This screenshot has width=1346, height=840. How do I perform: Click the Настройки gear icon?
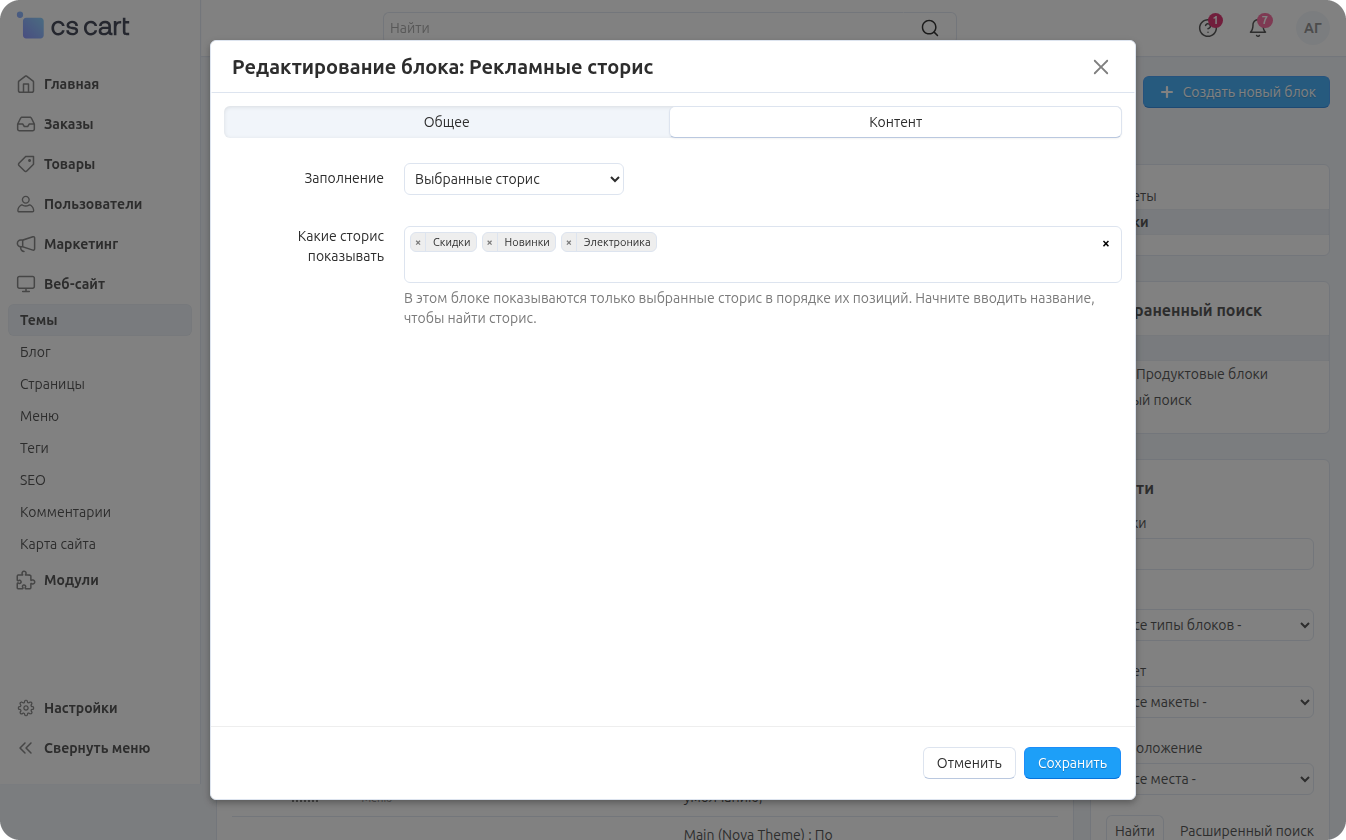pos(27,708)
